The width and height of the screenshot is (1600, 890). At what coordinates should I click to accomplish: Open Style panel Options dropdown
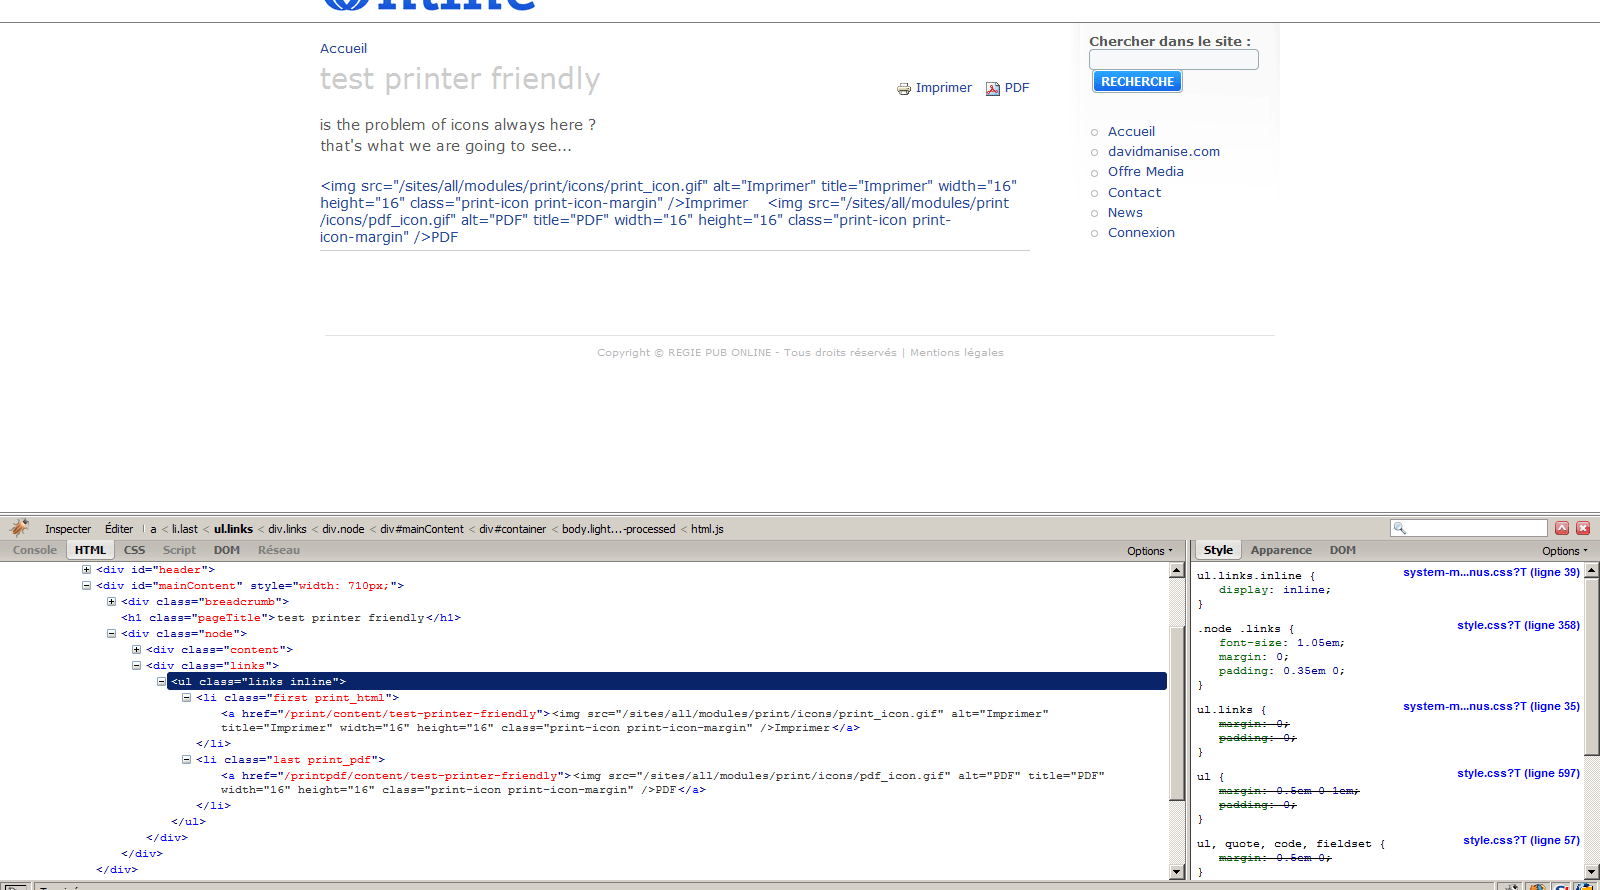(1564, 551)
